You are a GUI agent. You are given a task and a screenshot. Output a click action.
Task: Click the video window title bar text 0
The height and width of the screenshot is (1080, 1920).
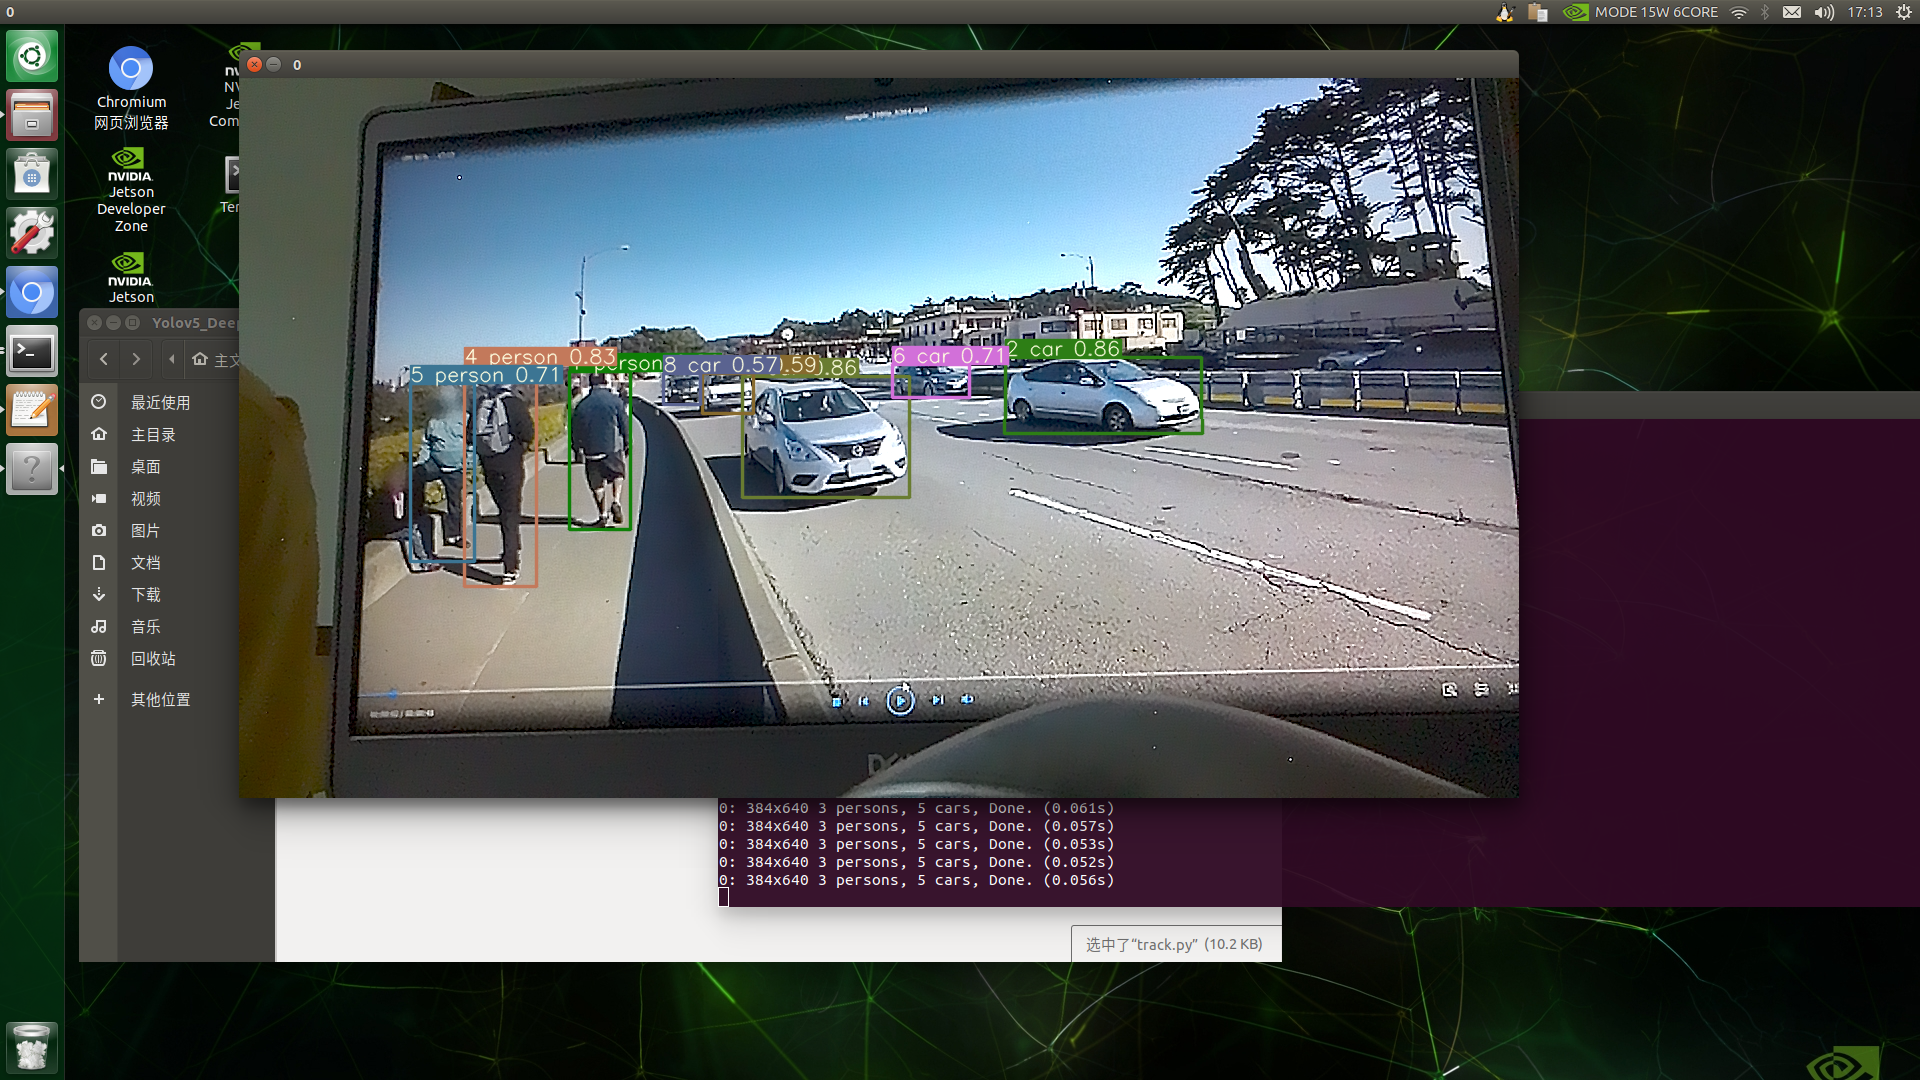(297, 65)
